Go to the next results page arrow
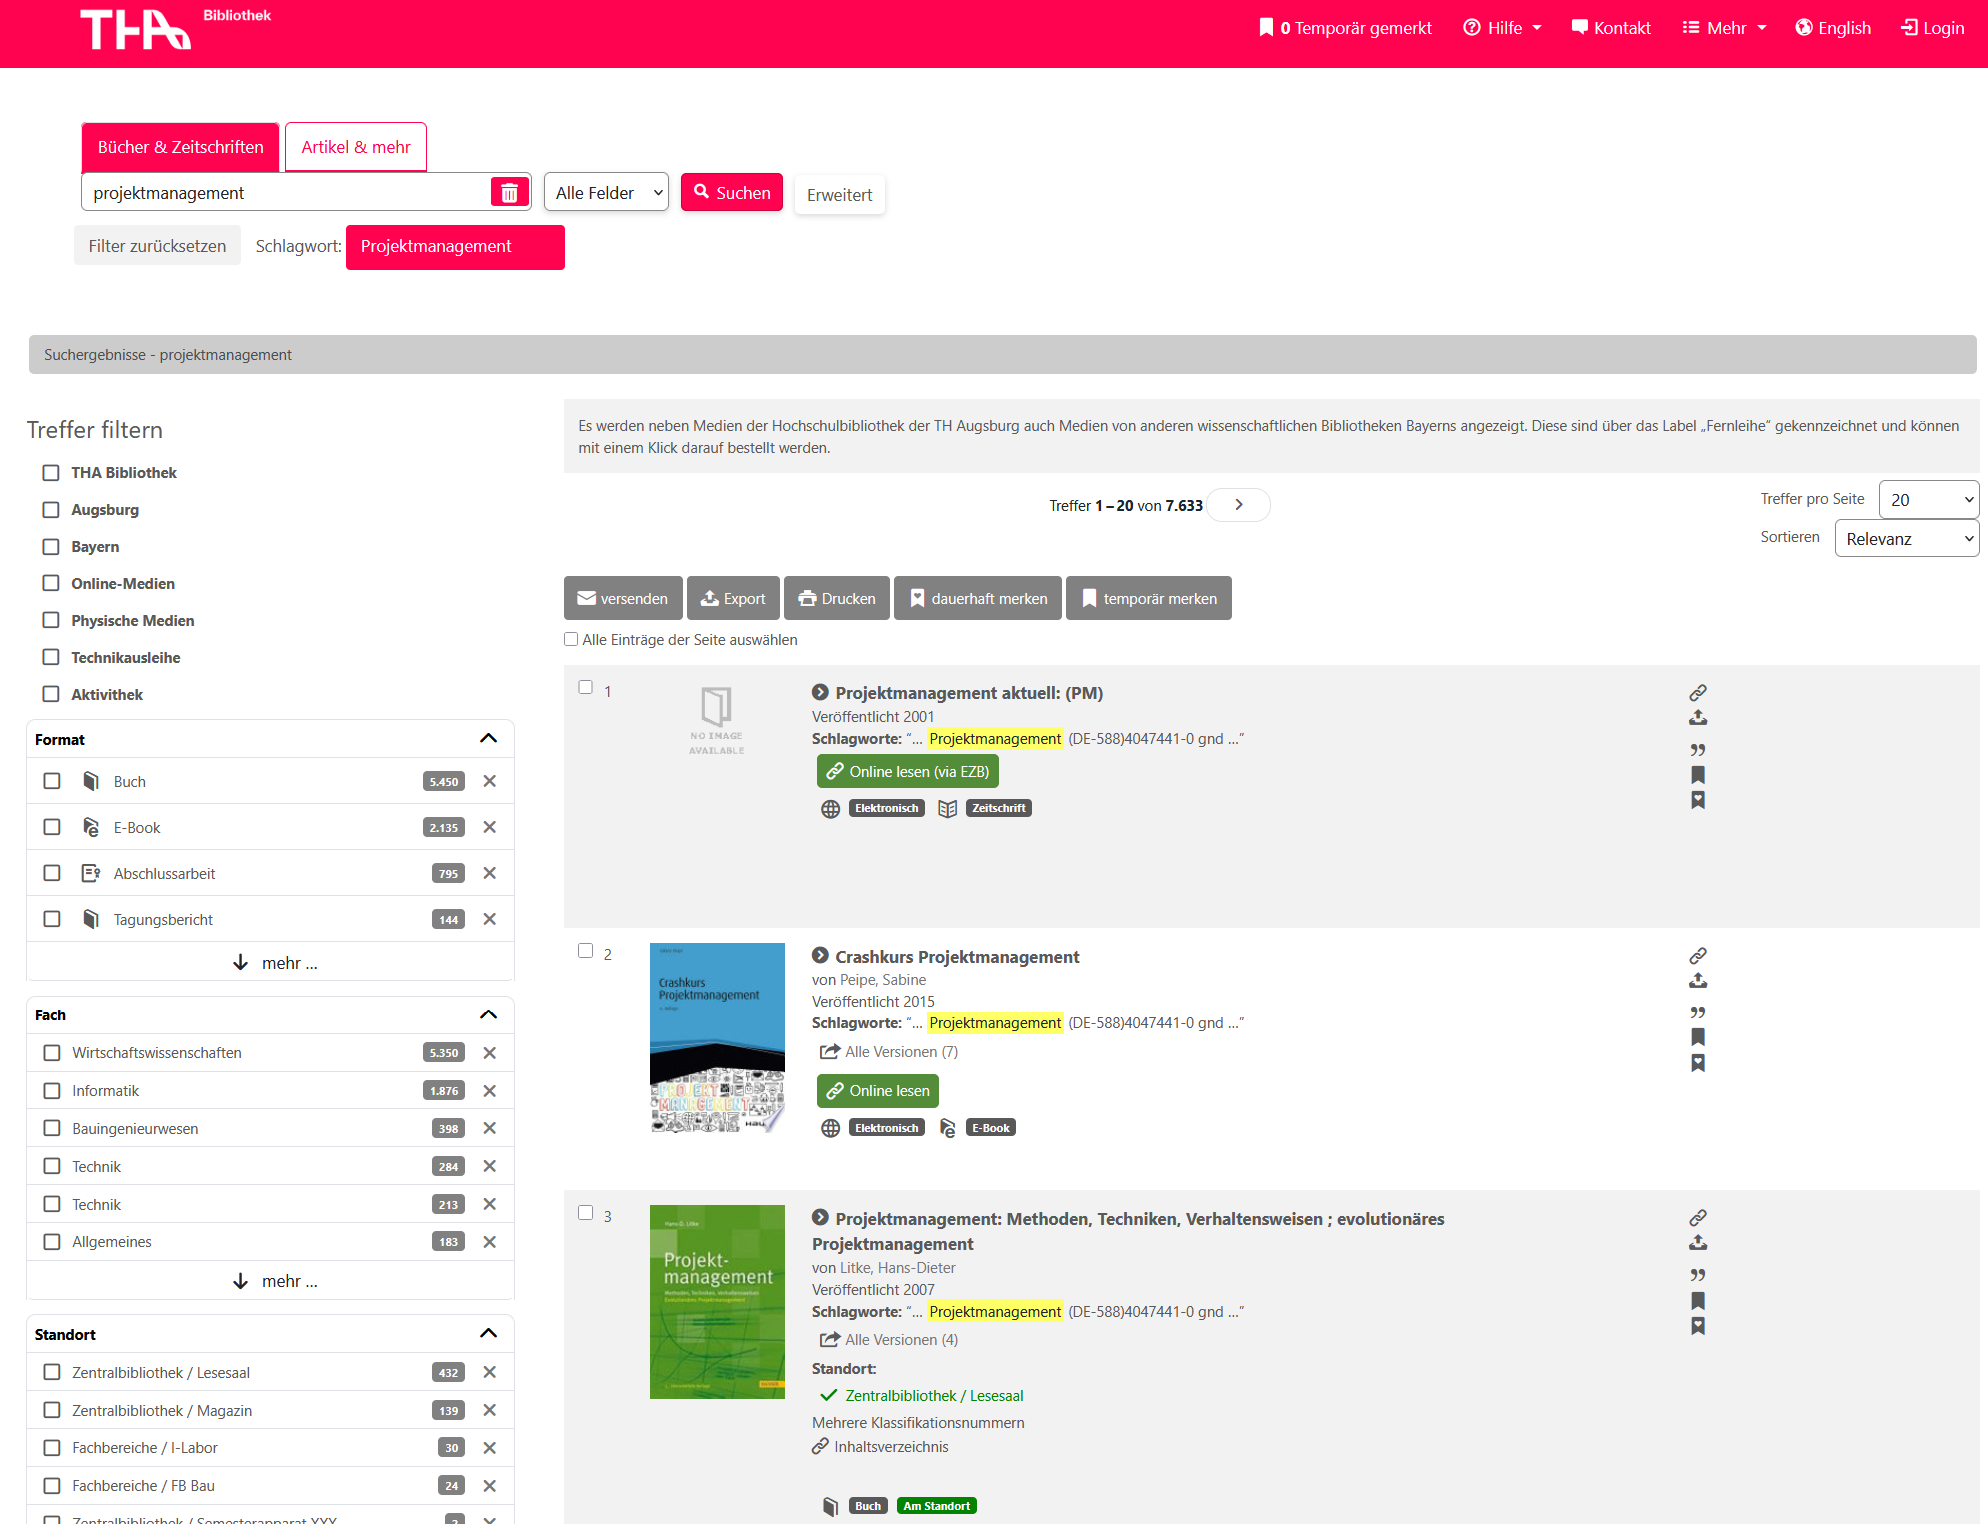This screenshot has height=1524, width=1988. (1238, 505)
